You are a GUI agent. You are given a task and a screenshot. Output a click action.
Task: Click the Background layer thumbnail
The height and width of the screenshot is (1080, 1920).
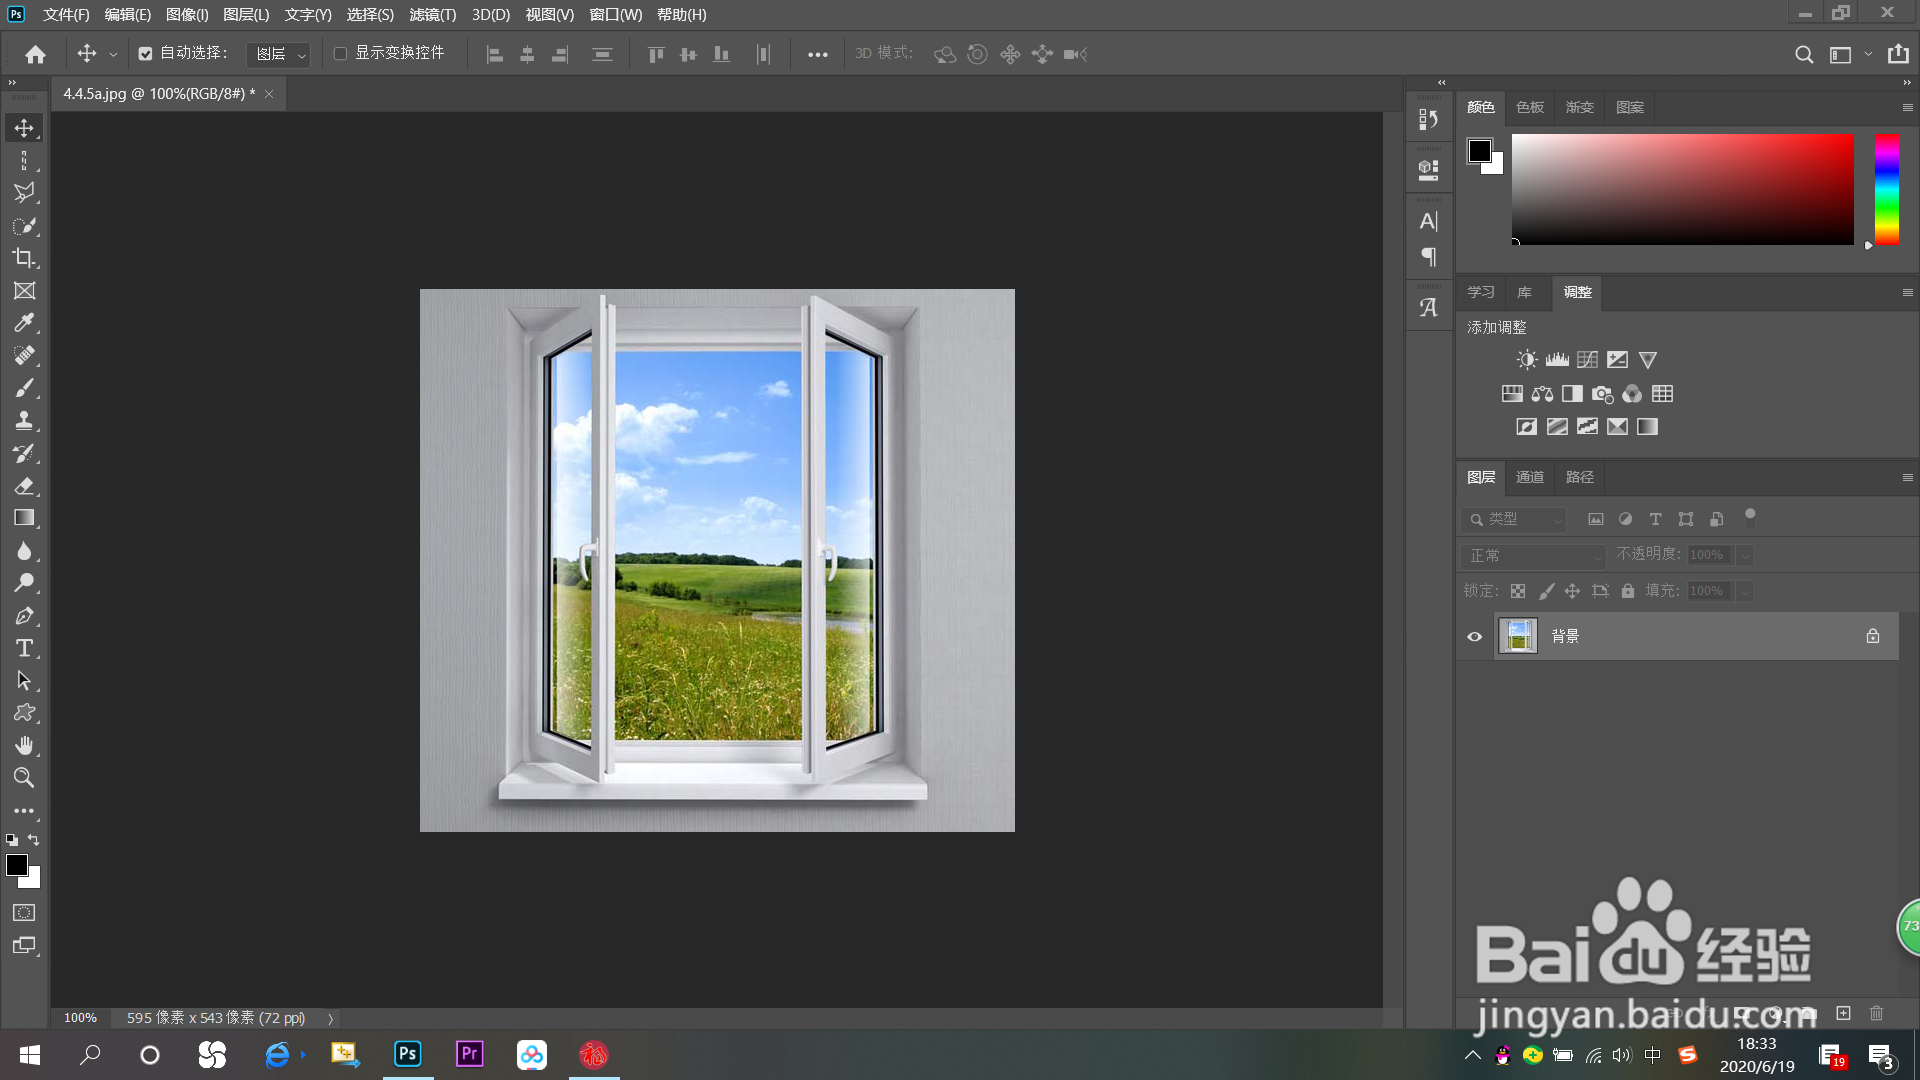pos(1518,637)
